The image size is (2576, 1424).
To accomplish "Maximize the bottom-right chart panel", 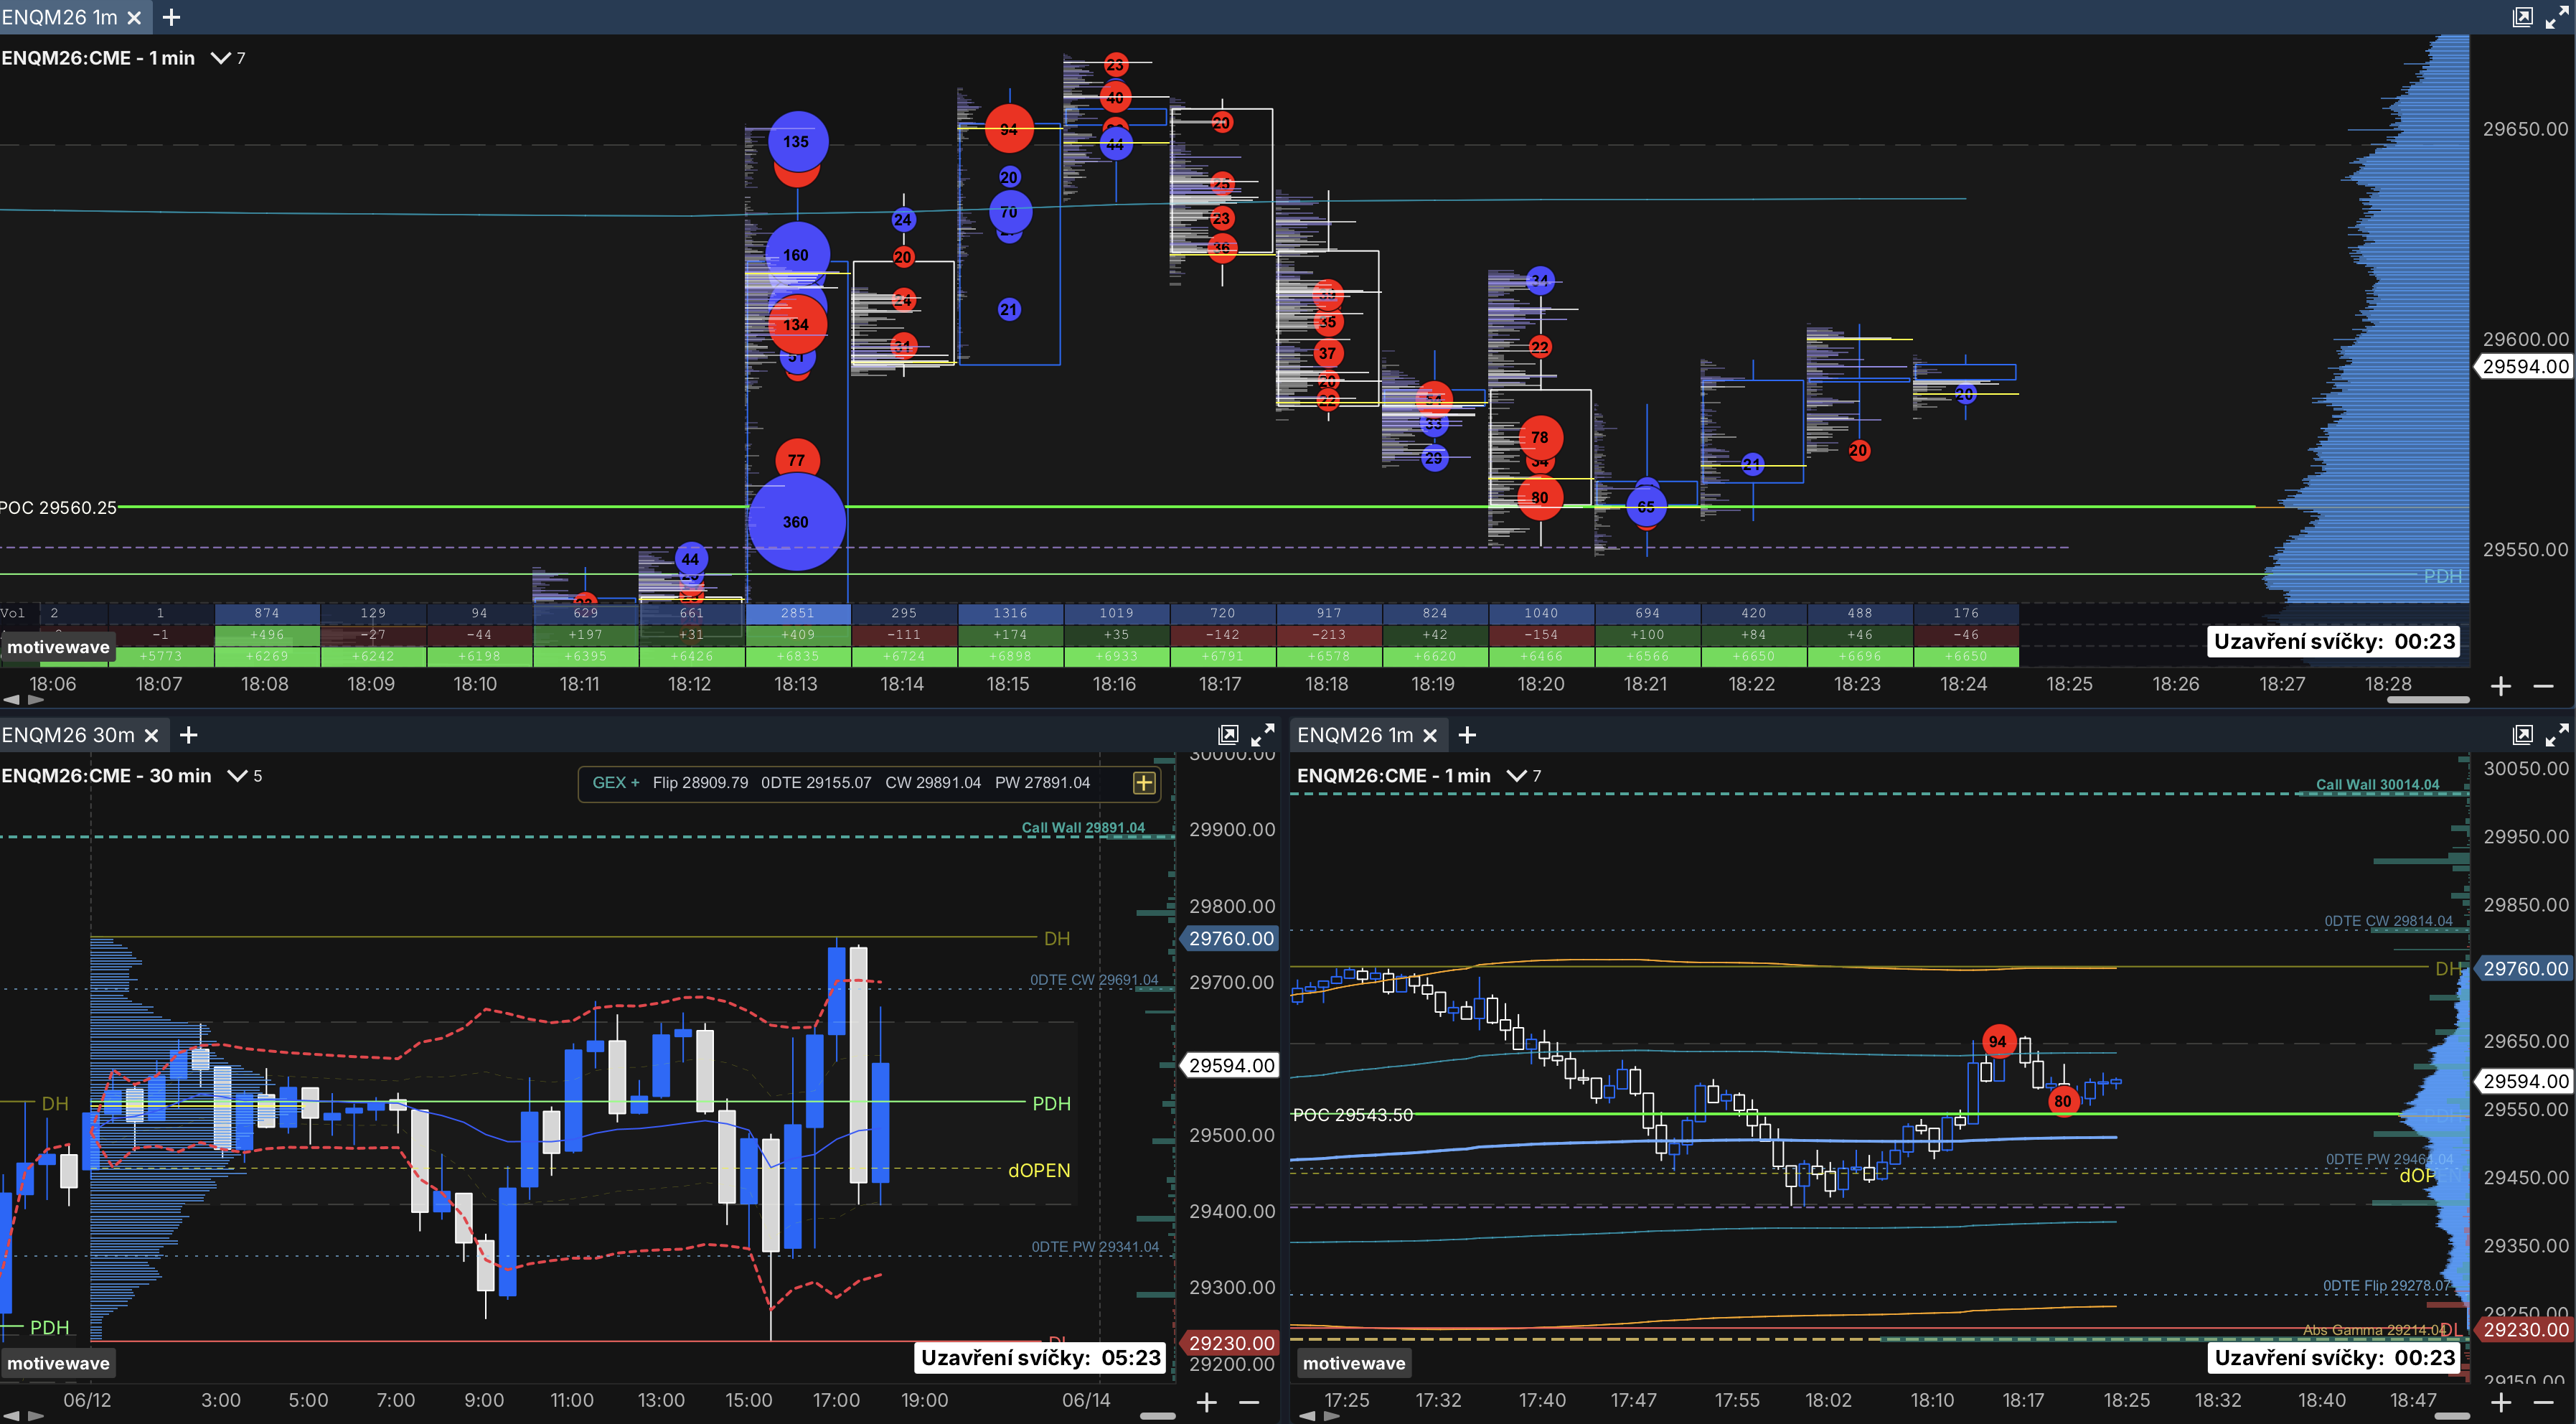I will point(2557,735).
